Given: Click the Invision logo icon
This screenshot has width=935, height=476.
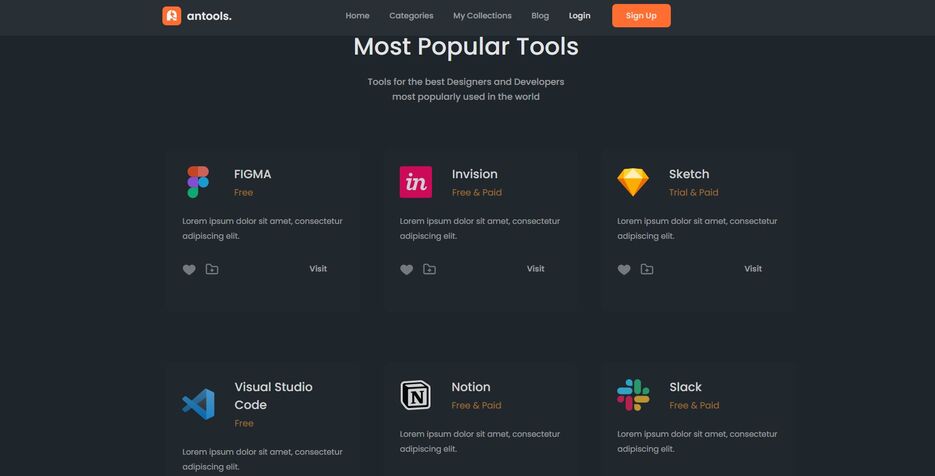Looking at the screenshot, I should [x=416, y=182].
